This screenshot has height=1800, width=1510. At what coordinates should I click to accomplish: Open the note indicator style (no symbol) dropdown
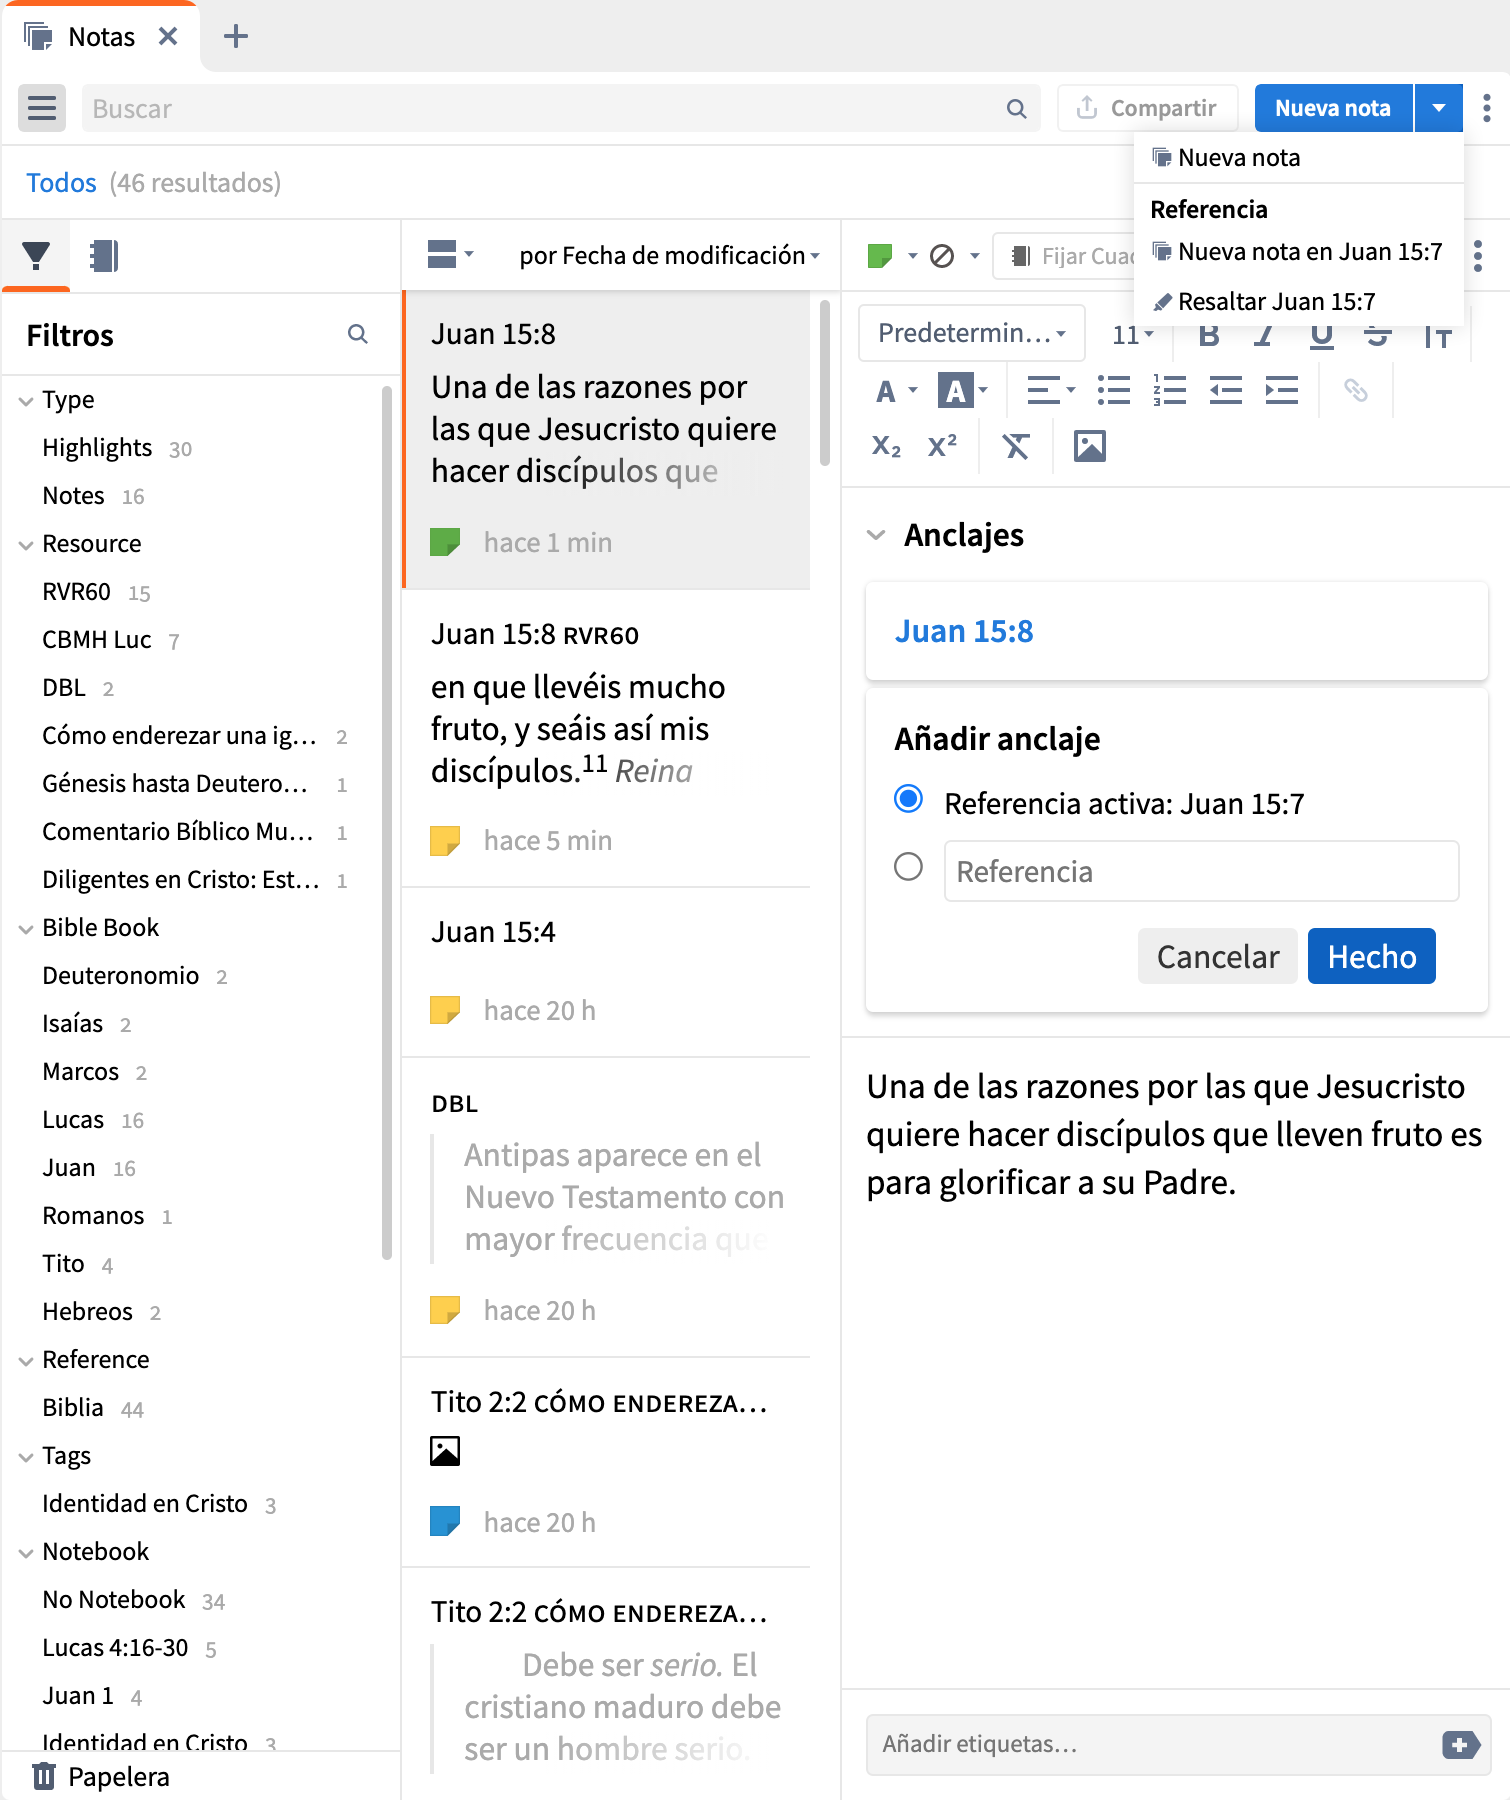[x=954, y=256]
